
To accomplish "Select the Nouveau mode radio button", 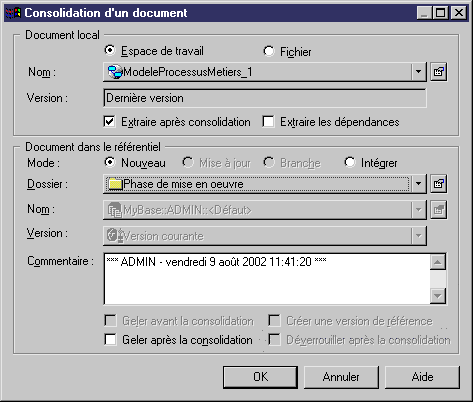I will (x=109, y=163).
